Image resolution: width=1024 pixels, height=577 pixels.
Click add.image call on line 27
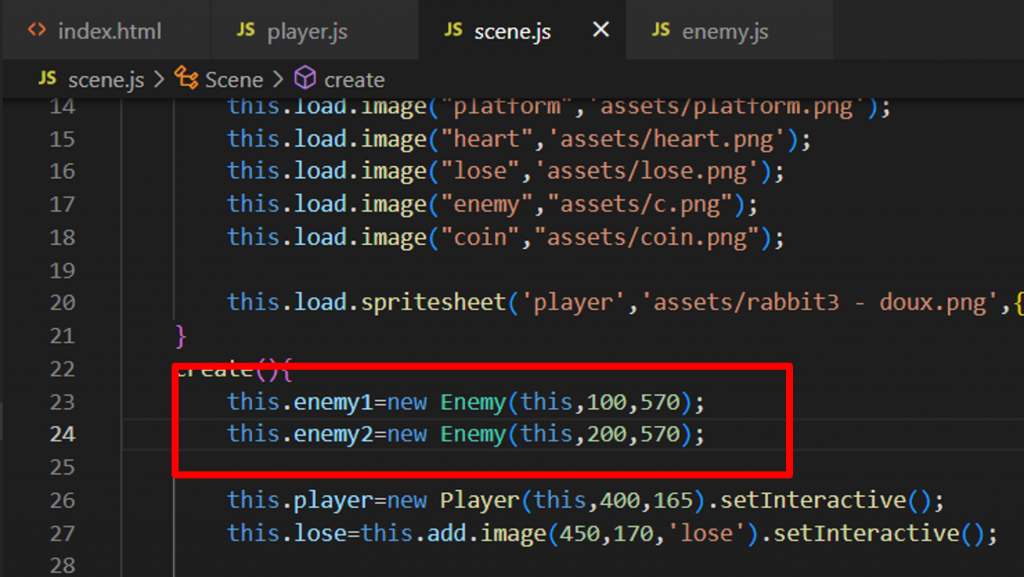pos(487,533)
